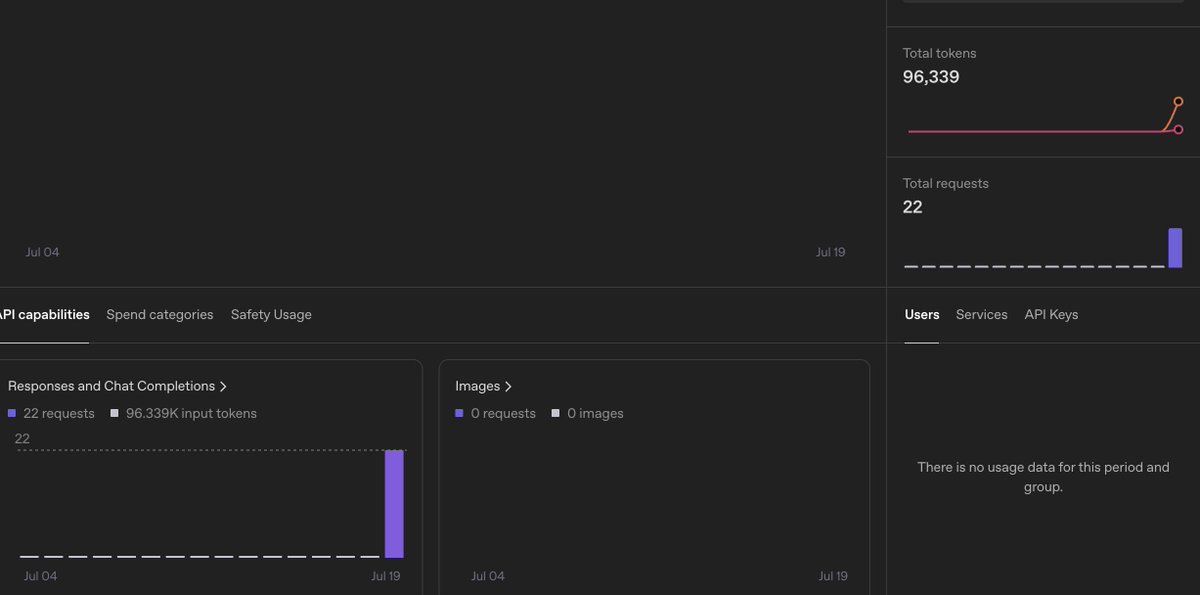The width and height of the screenshot is (1200, 595).
Task: Click the 22 axis label in Chat Completions chart
Action: point(22,439)
